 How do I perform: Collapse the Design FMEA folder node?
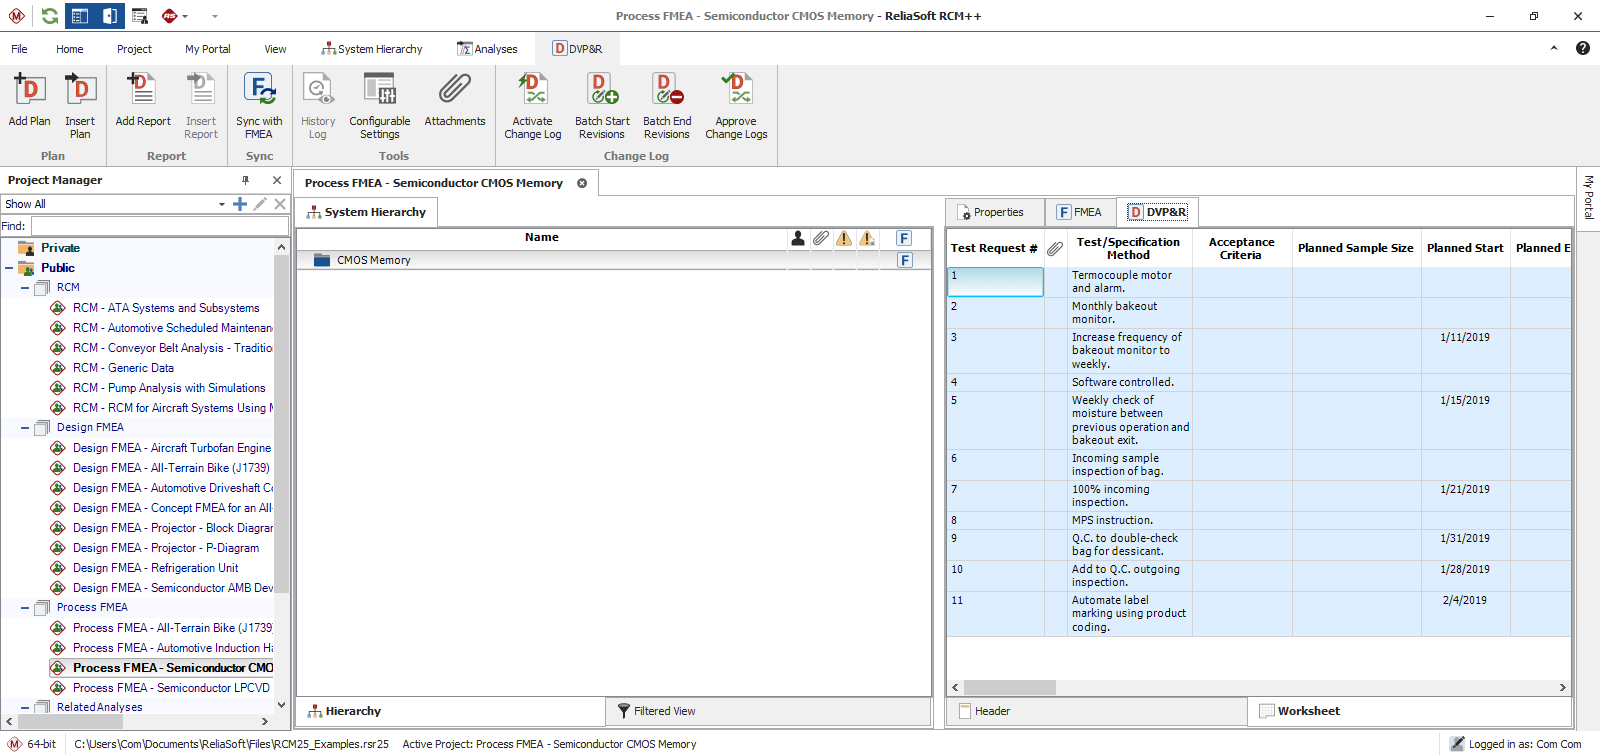pos(25,428)
